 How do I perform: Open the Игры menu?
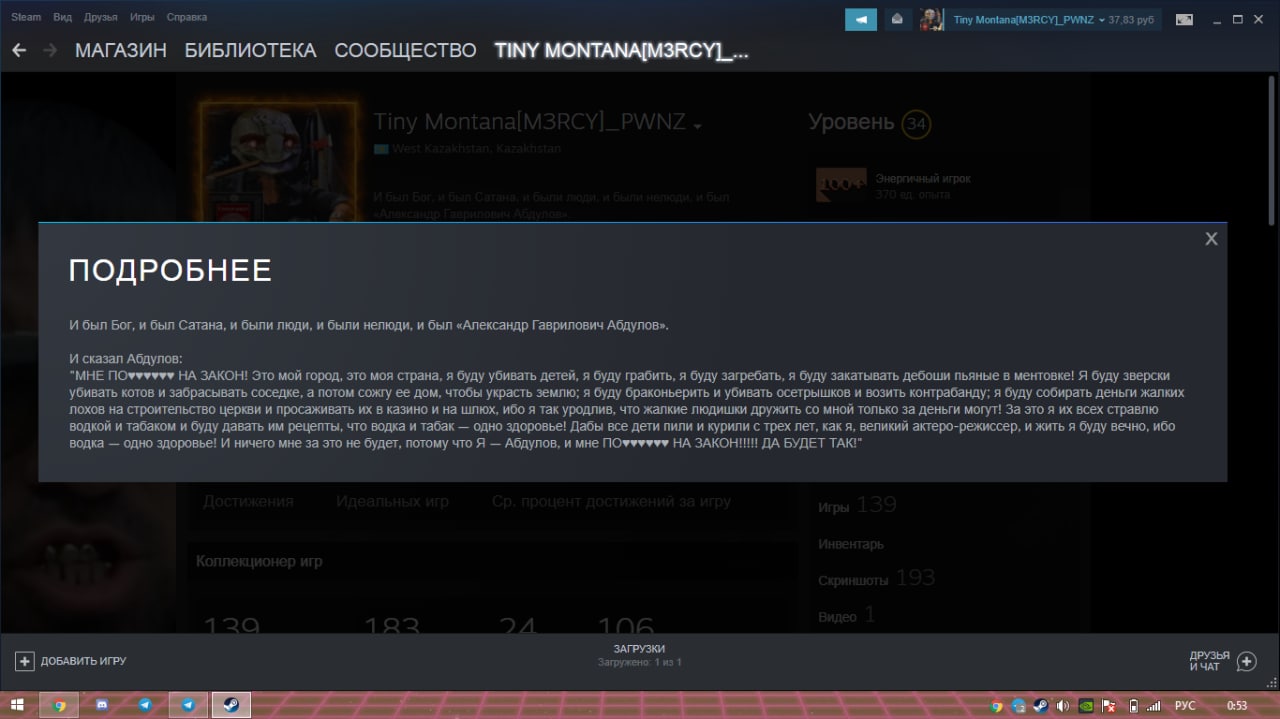pyautogui.click(x=142, y=17)
